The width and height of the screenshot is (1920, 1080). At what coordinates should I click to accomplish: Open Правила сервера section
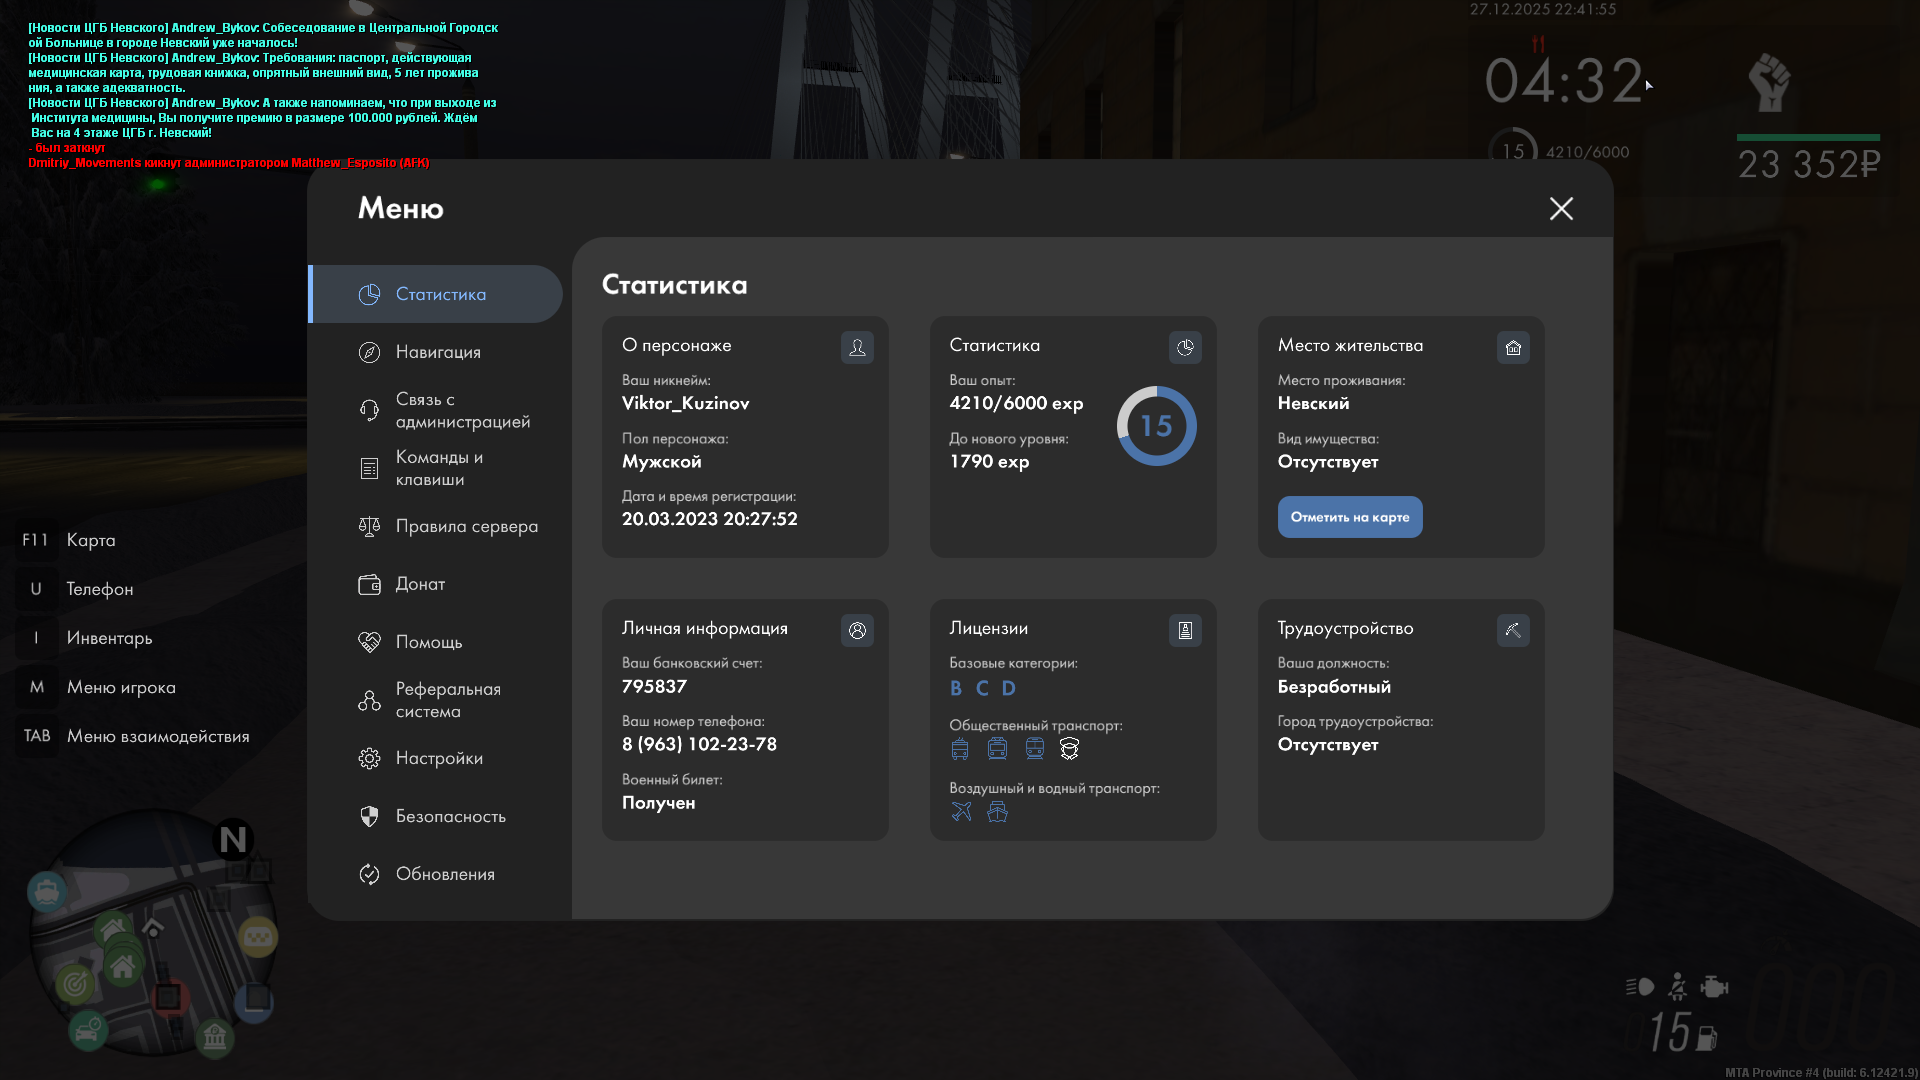pos(466,526)
